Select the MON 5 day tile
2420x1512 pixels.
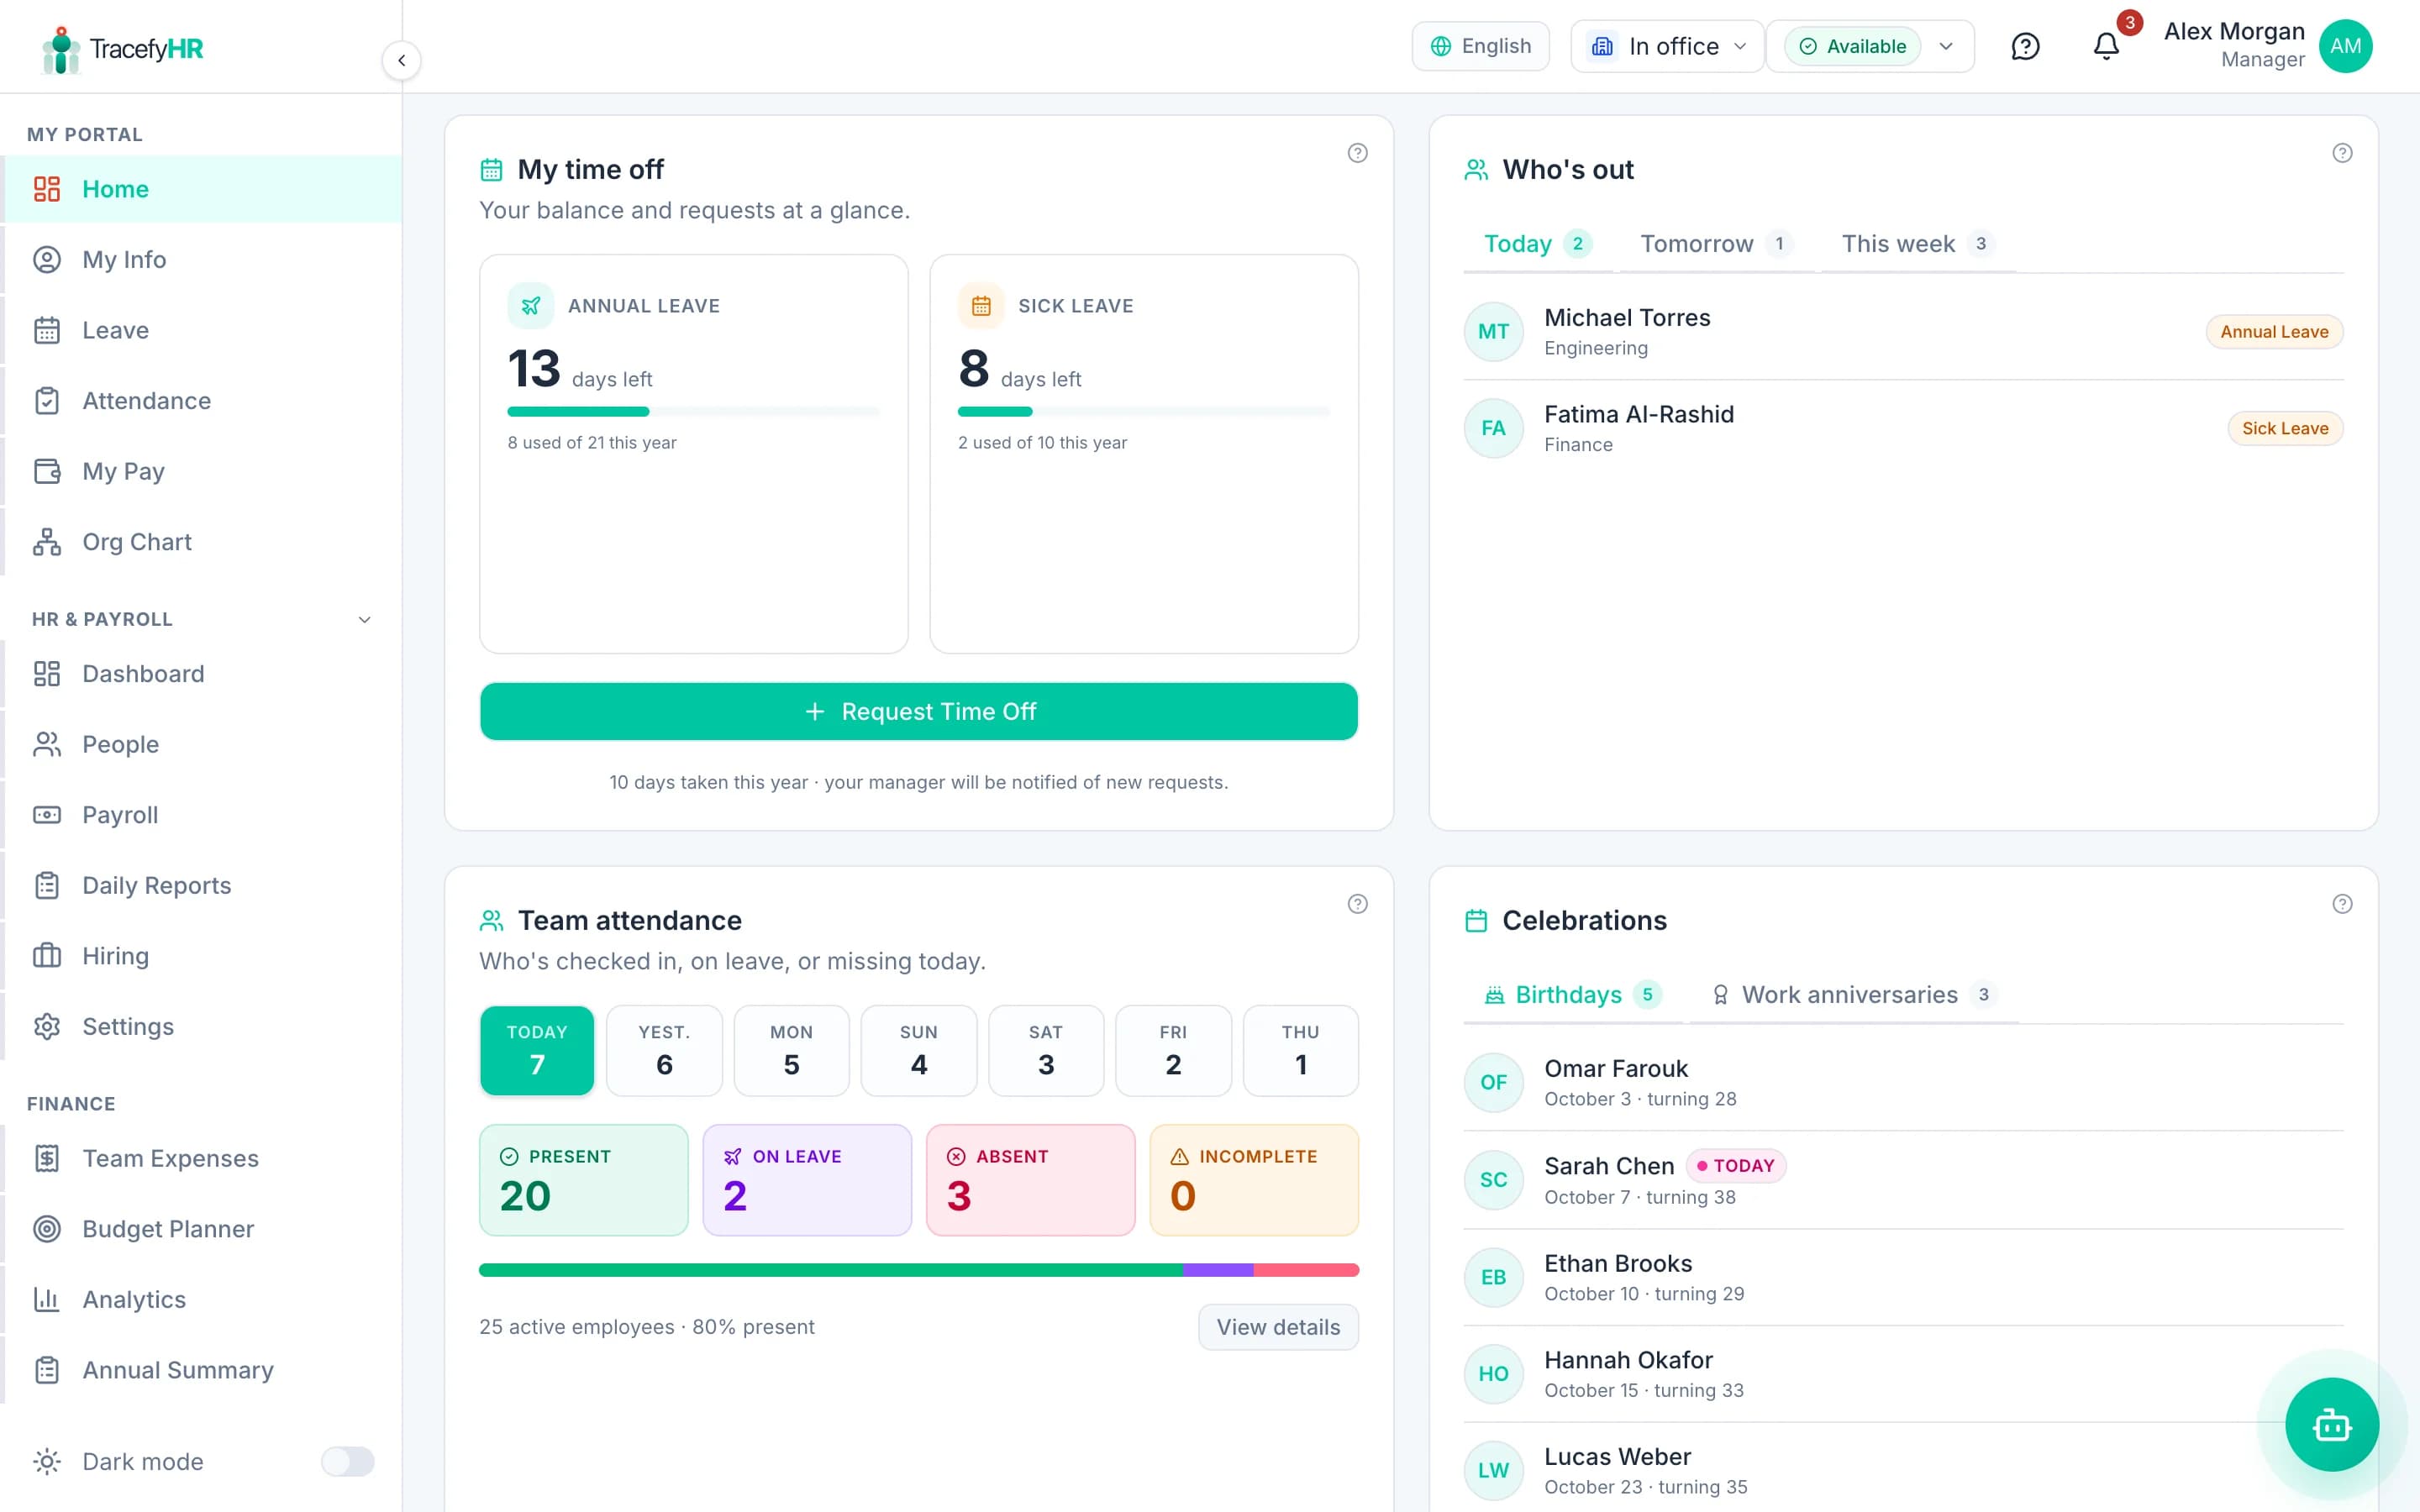(791, 1050)
